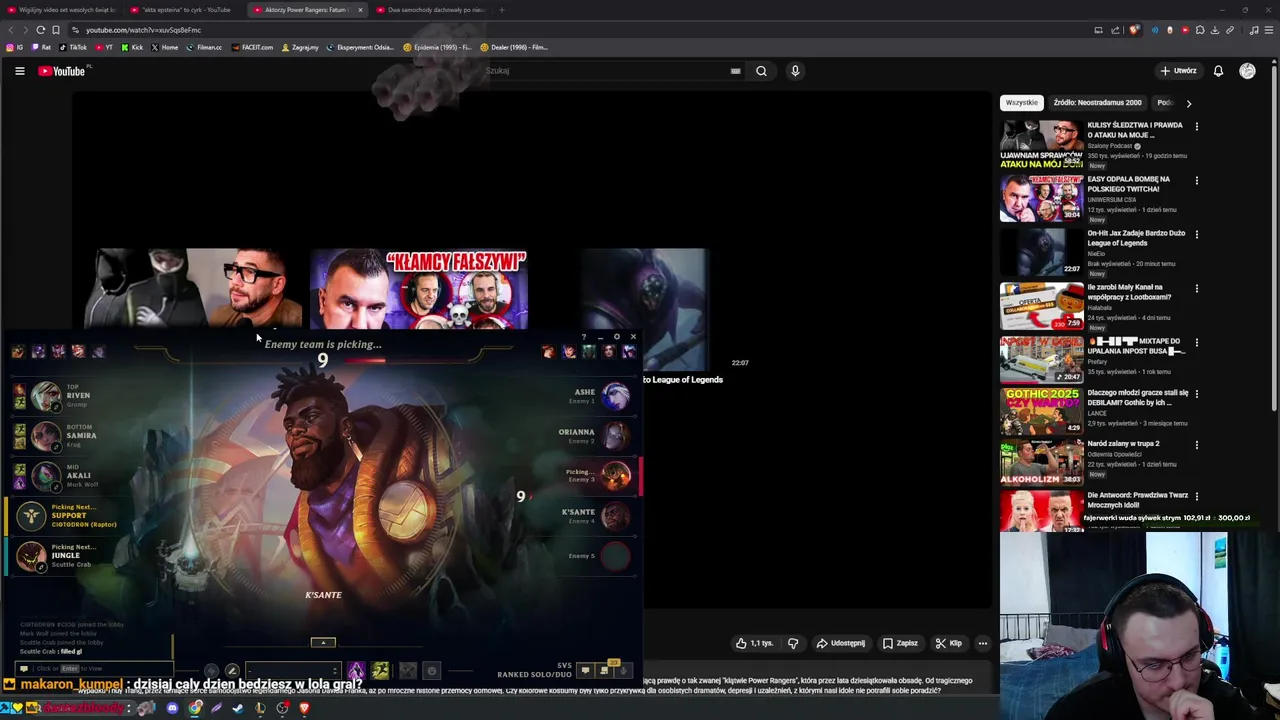The width and height of the screenshot is (1280, 720).
Task: Open options menu for KULISY ŚLEDZTWA video
Action: coord(1196,126)
